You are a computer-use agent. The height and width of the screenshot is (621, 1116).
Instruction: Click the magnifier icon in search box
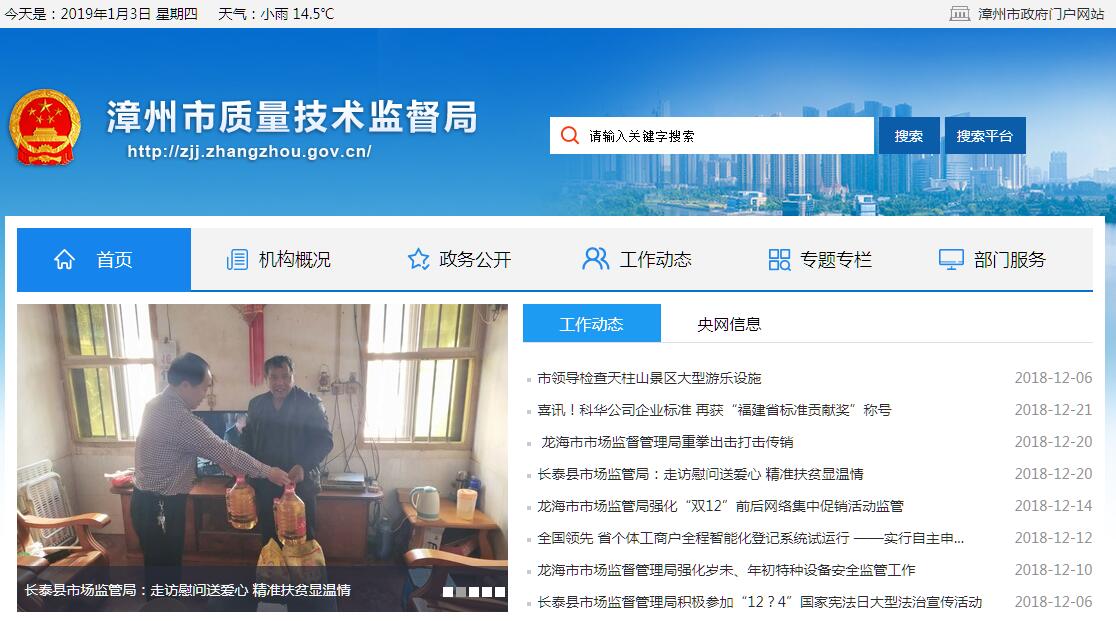(x=569, y=135)
